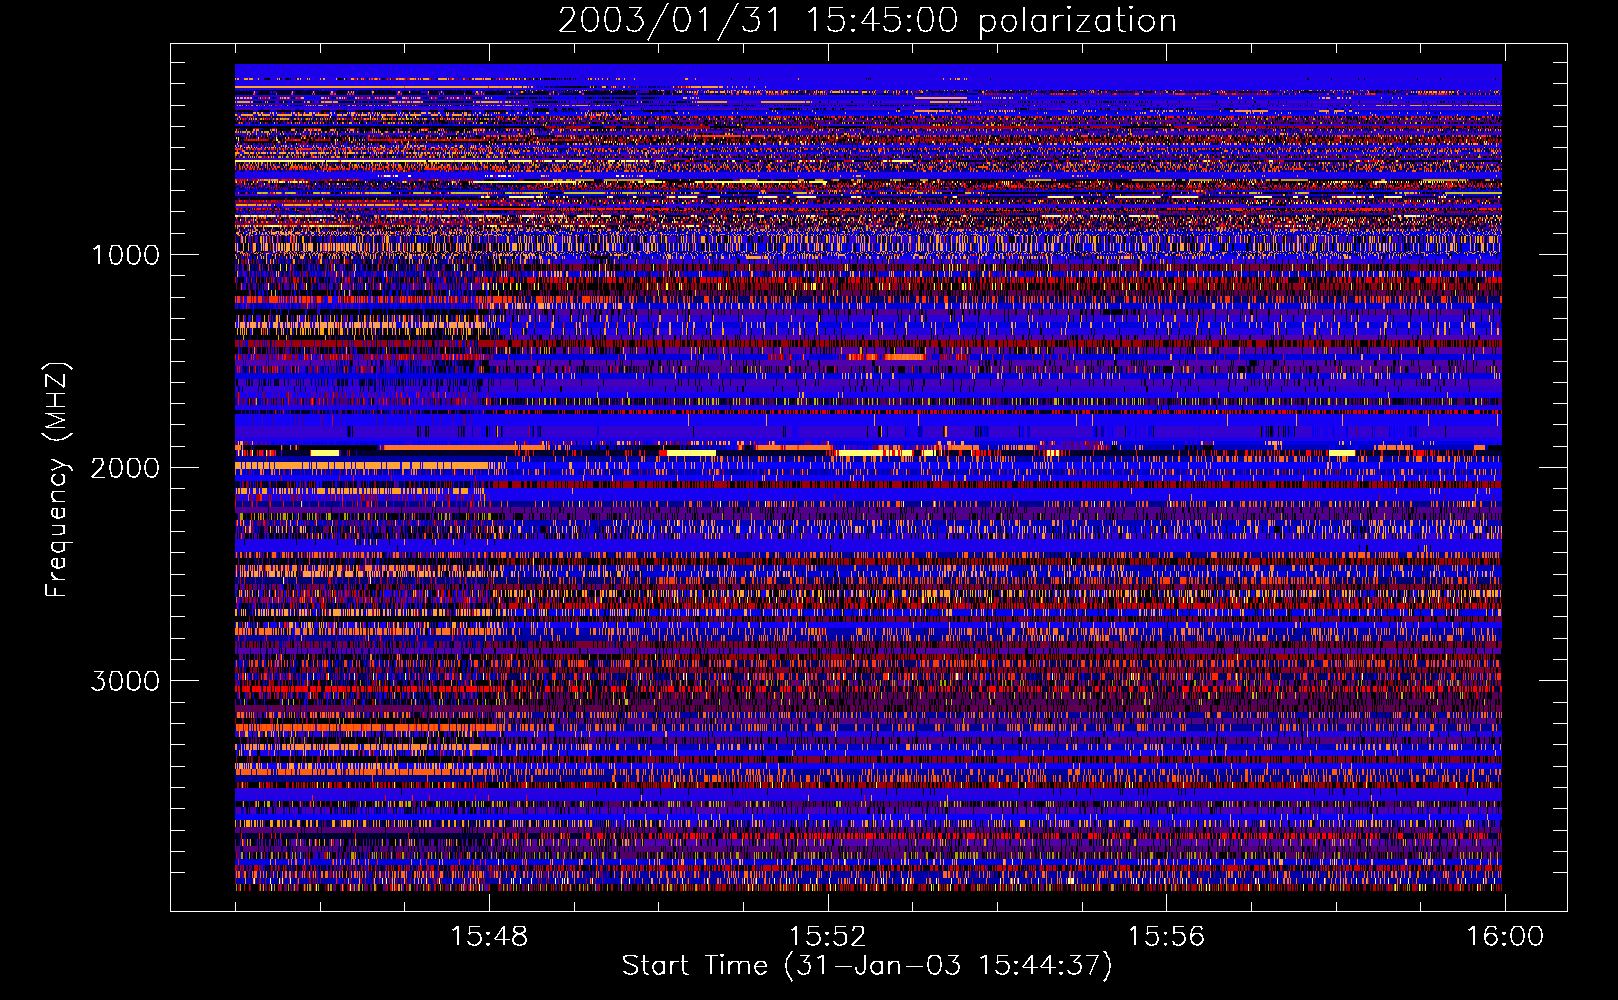Click the "15:52" time tick label
Screen dimensions: 1618x1000
tap(828, 937)
